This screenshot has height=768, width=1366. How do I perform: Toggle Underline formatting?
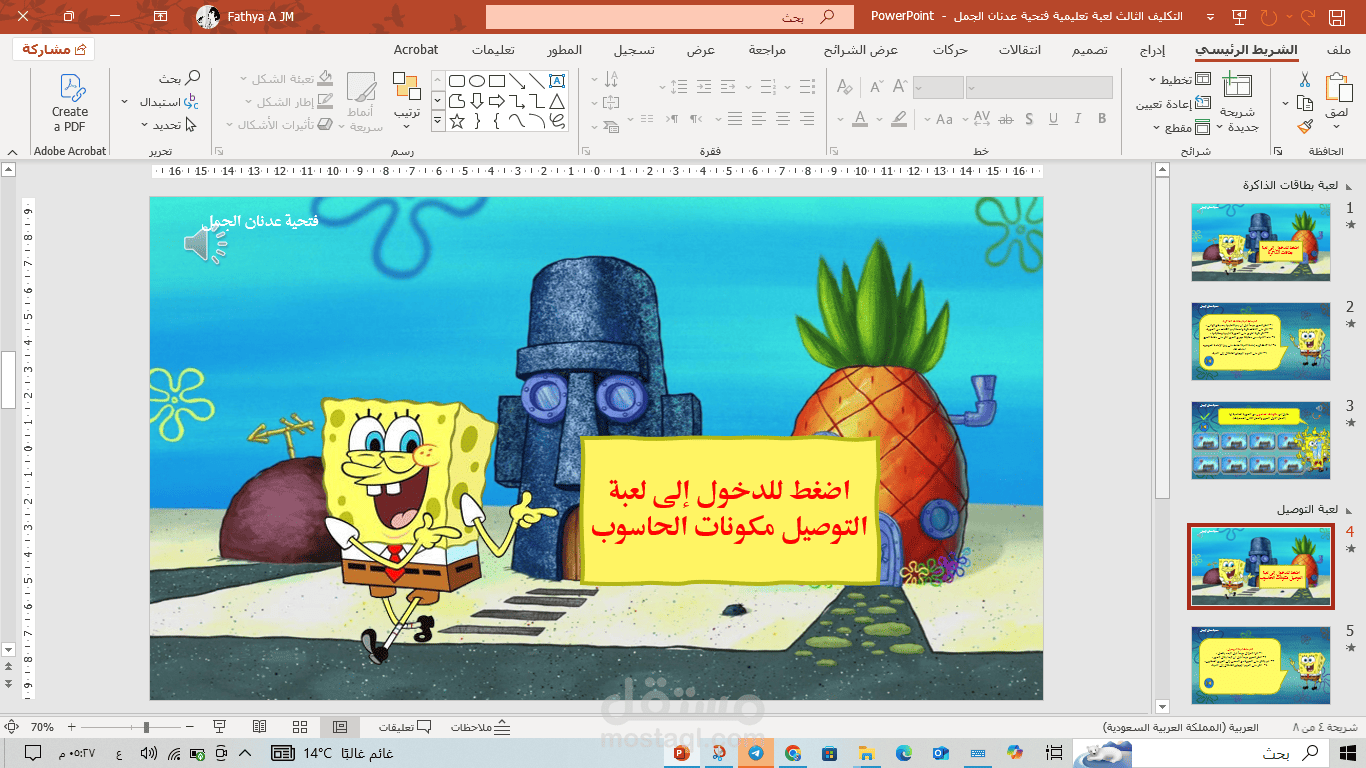(1054, 119)
